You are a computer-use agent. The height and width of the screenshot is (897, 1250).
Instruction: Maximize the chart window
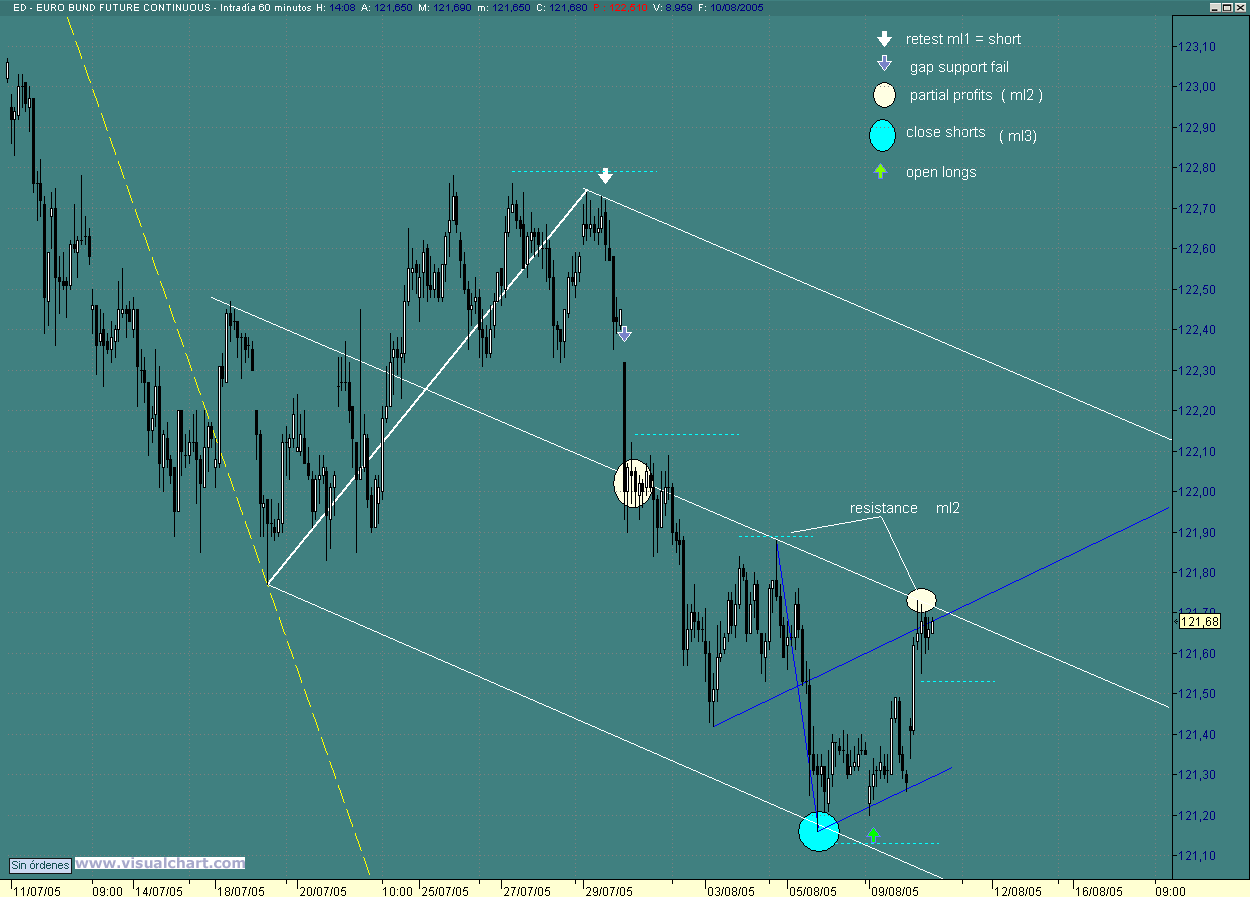(x=1228, y=6)
